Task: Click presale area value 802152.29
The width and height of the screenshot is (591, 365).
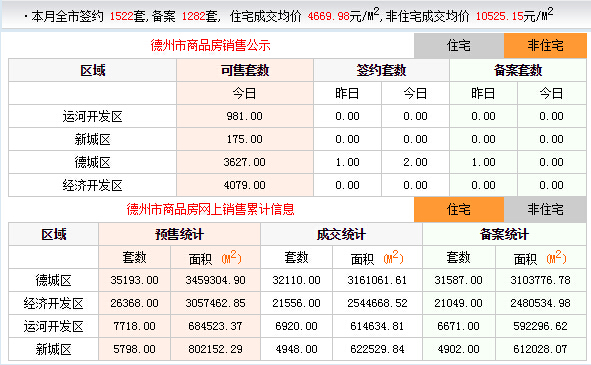Action: click(x=215, y=349)
